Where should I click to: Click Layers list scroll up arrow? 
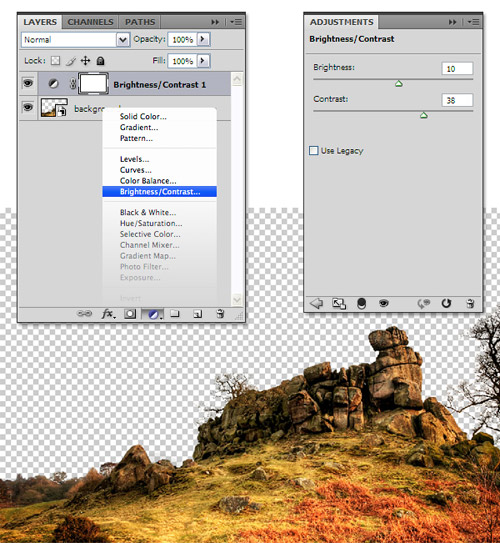(237, 79)
